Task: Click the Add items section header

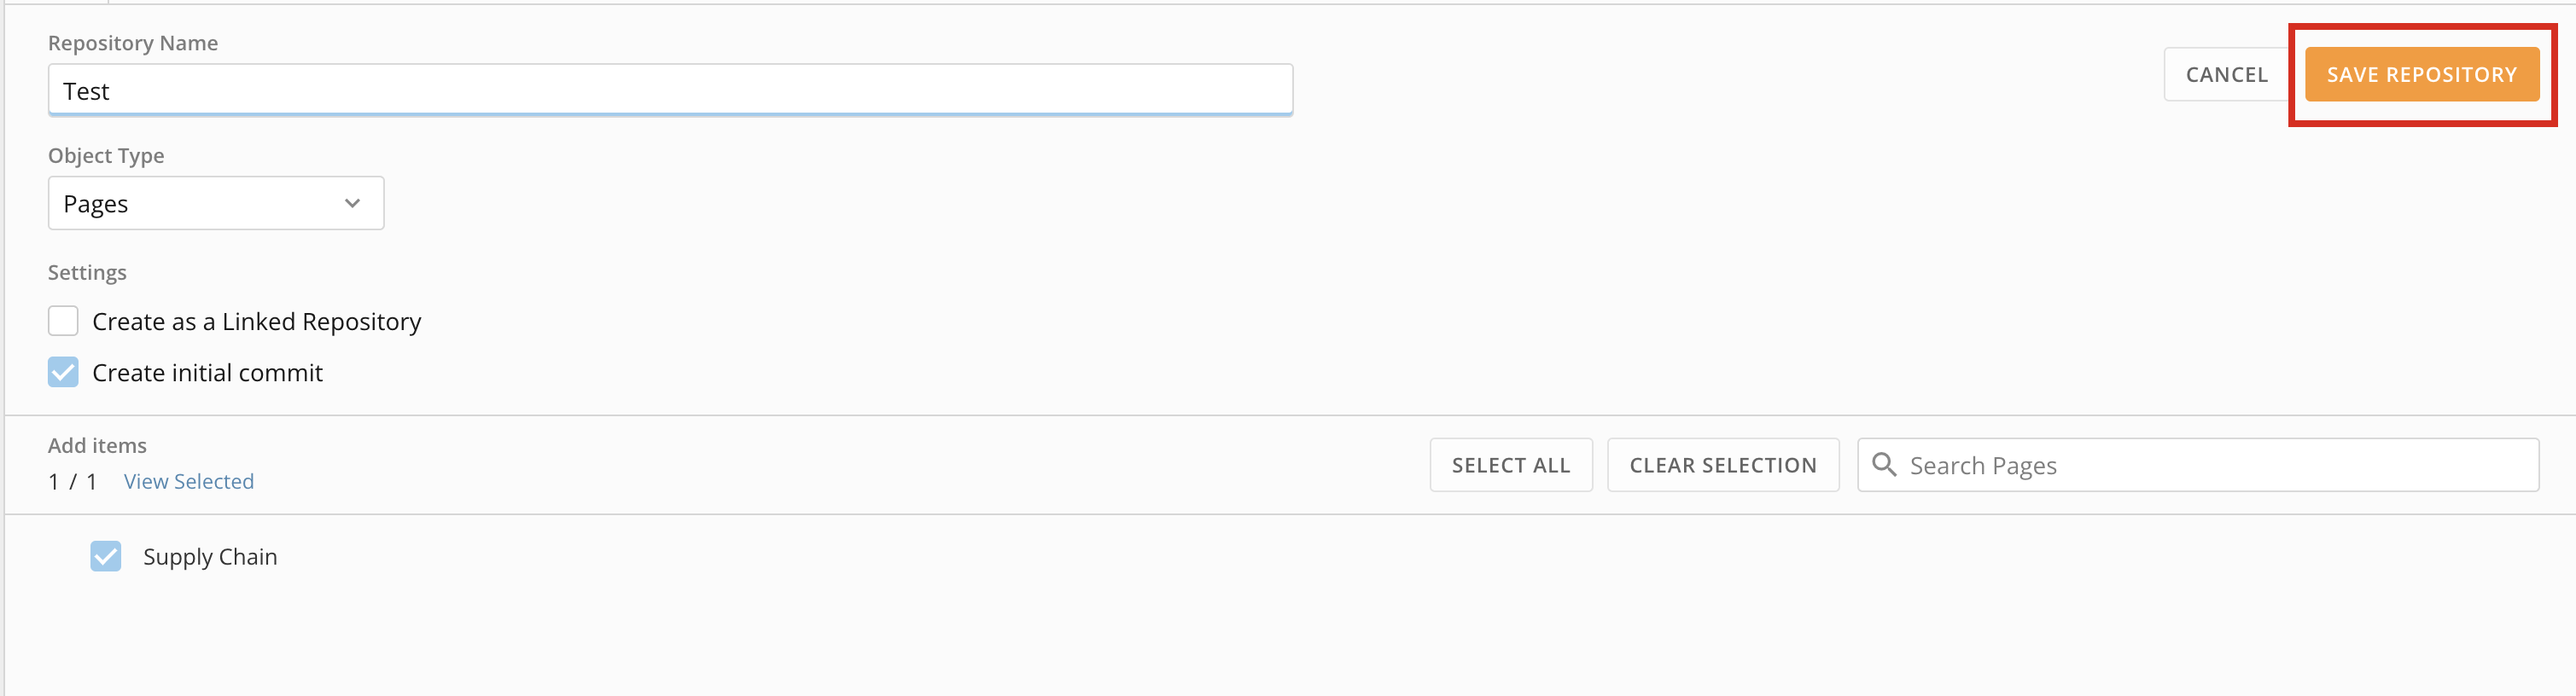Action: pos(97,444)
